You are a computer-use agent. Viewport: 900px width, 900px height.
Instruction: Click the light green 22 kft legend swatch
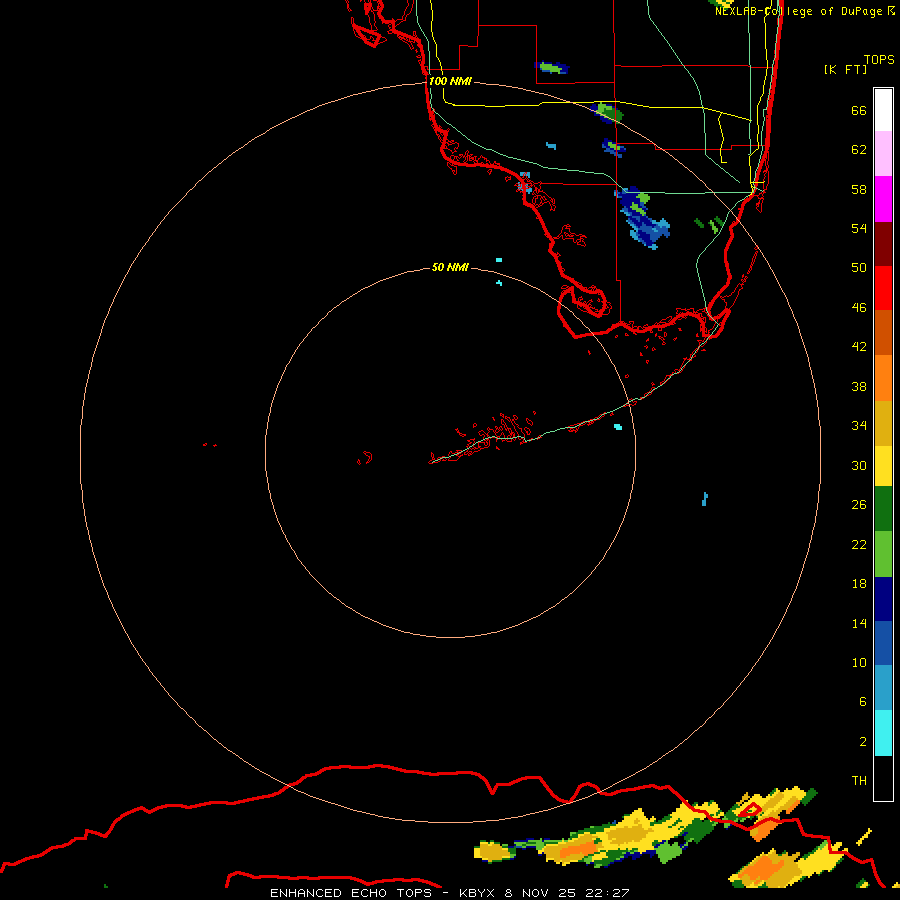click(883, 554)
